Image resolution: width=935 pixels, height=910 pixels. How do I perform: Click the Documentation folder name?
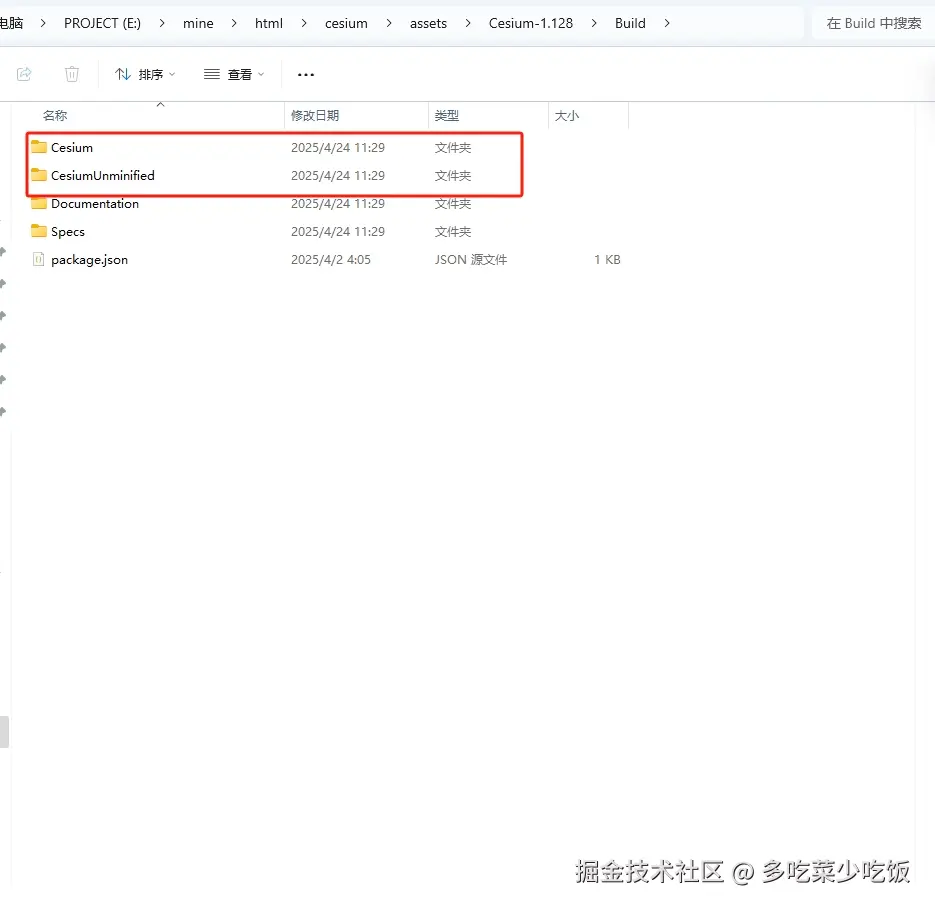tap(95, 203)
